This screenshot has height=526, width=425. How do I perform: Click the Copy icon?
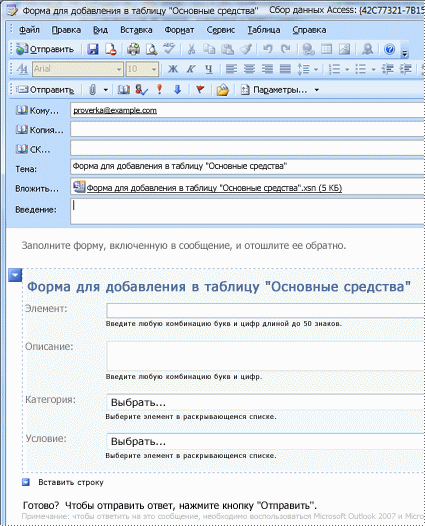[x=209, y=49]
